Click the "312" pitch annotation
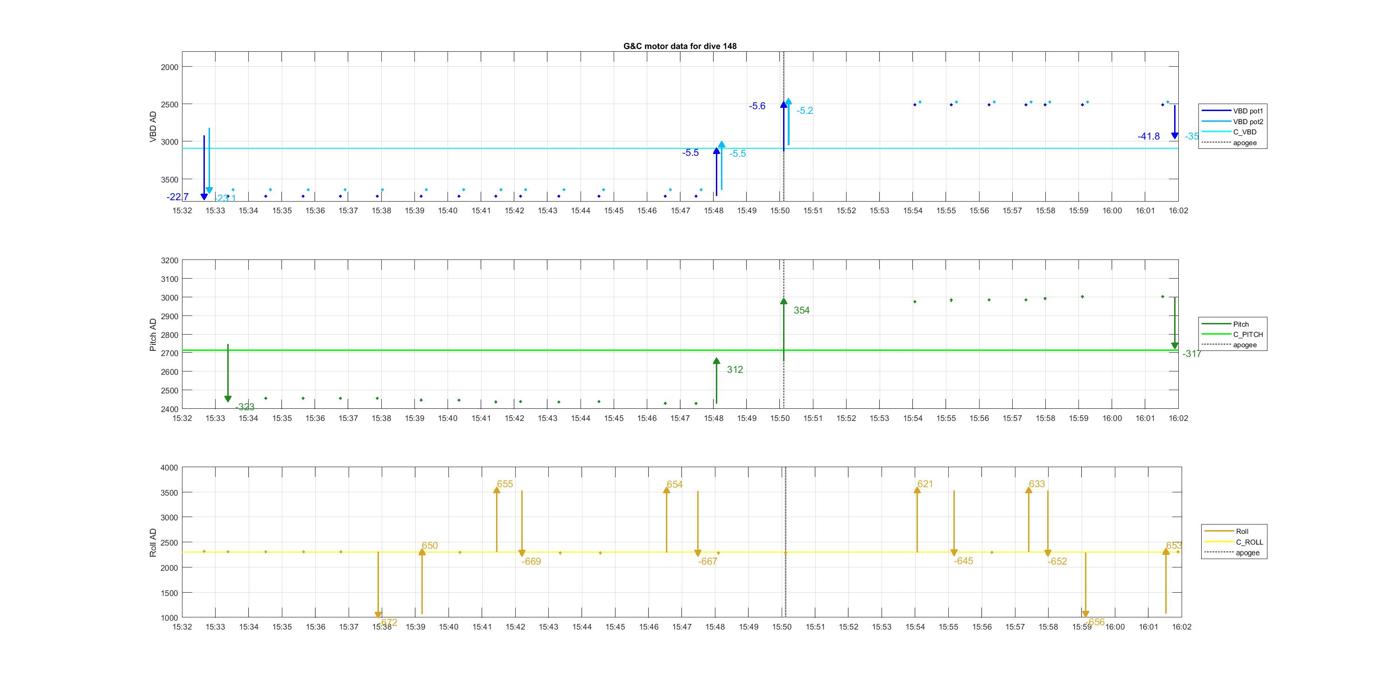Viewport: 1400px width, 693px height. coord(735,370)
